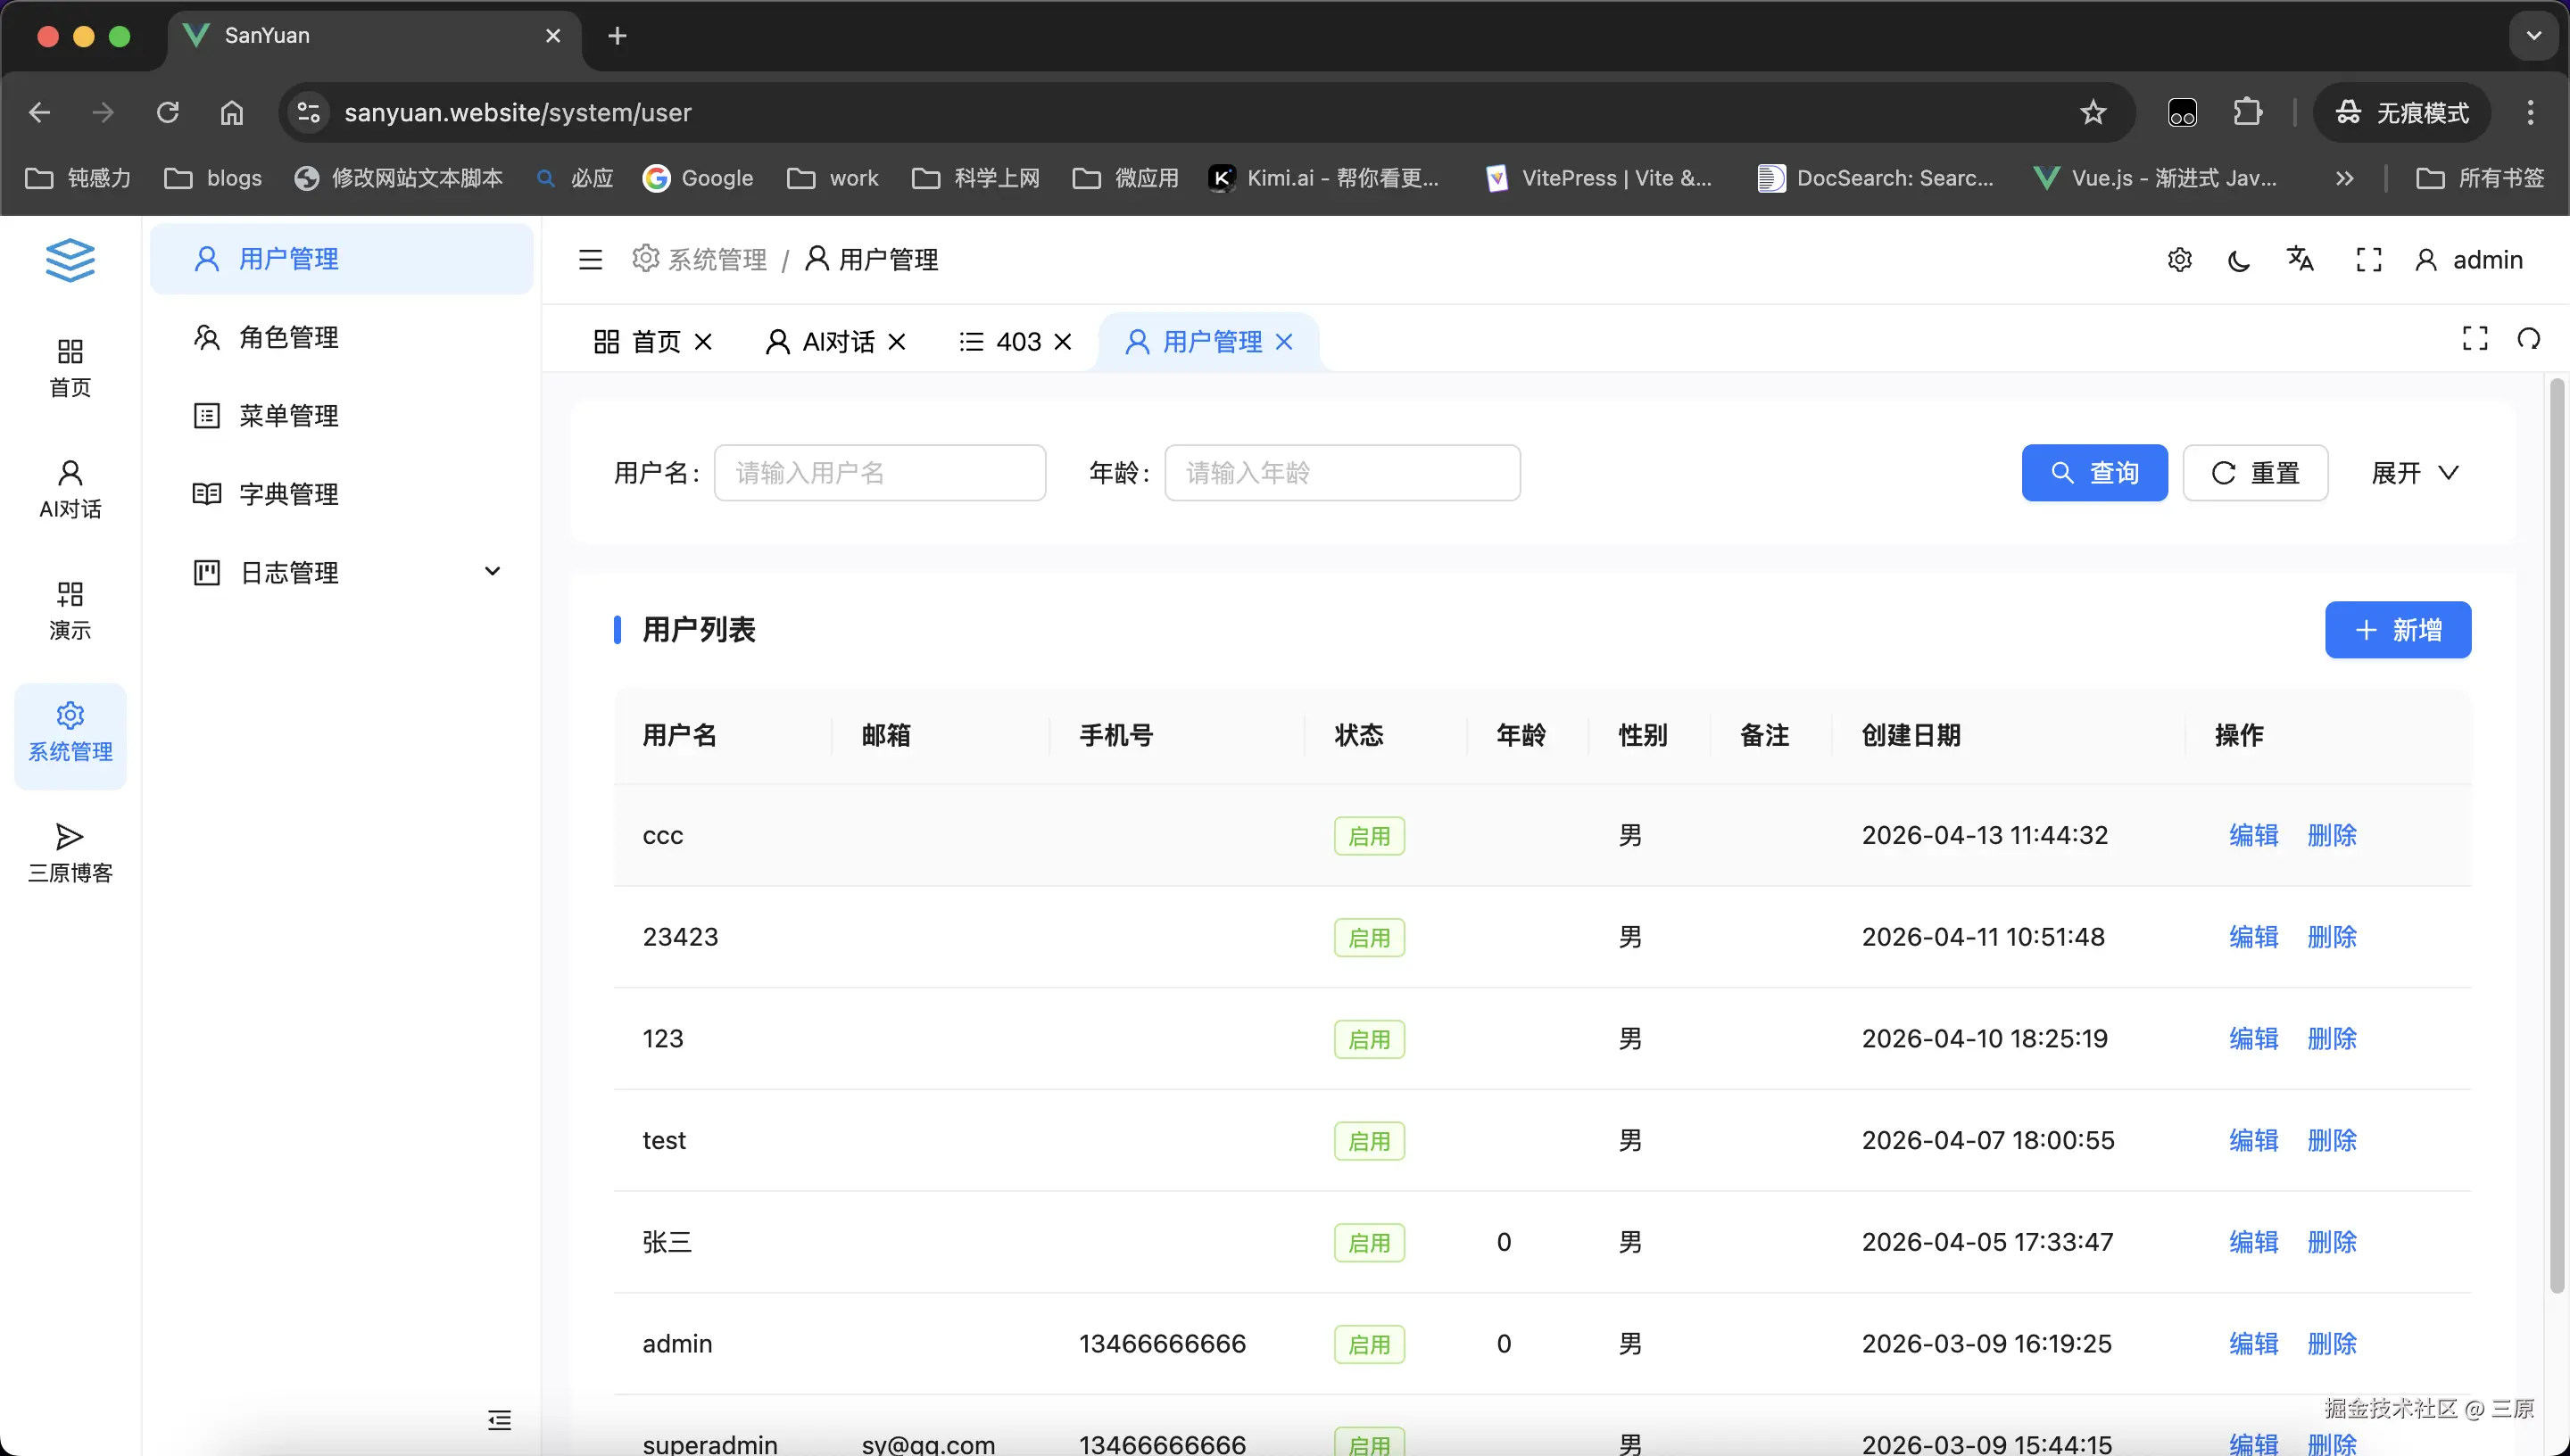Select AI对话 in the left sidebar

(x=69, y=489)
